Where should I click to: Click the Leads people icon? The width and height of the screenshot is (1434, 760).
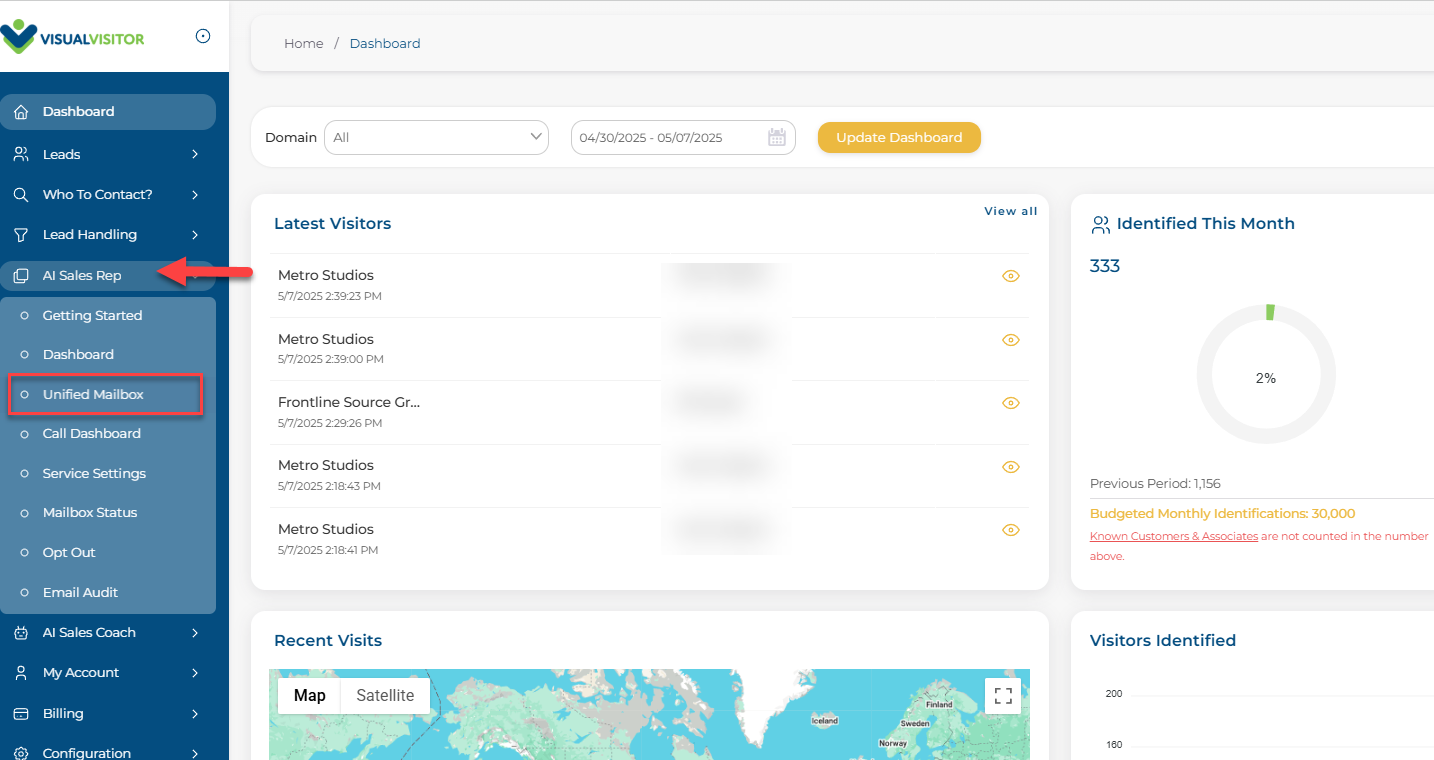[21, 154]
